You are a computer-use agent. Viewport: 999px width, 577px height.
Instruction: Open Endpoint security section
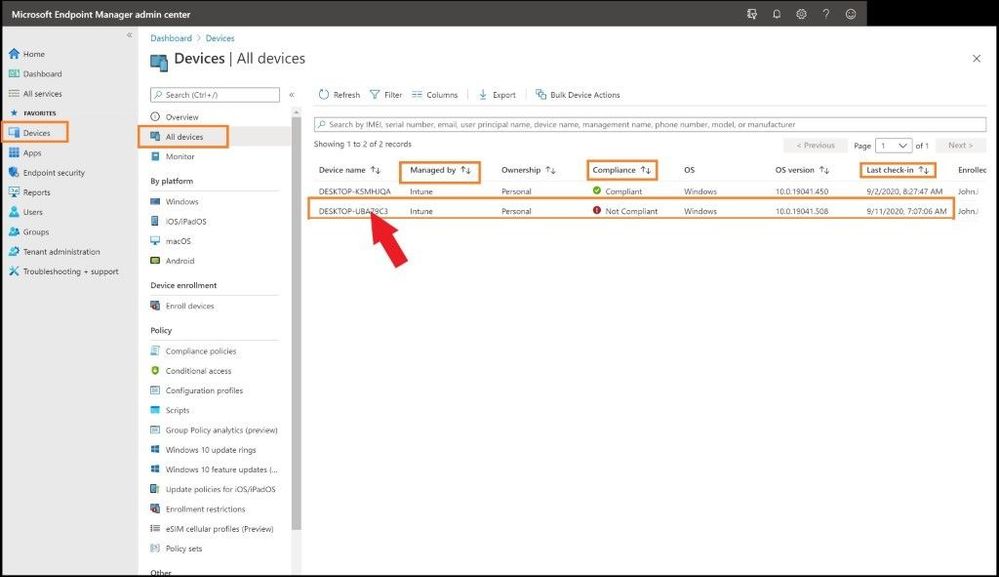click(x=47, y=173)
